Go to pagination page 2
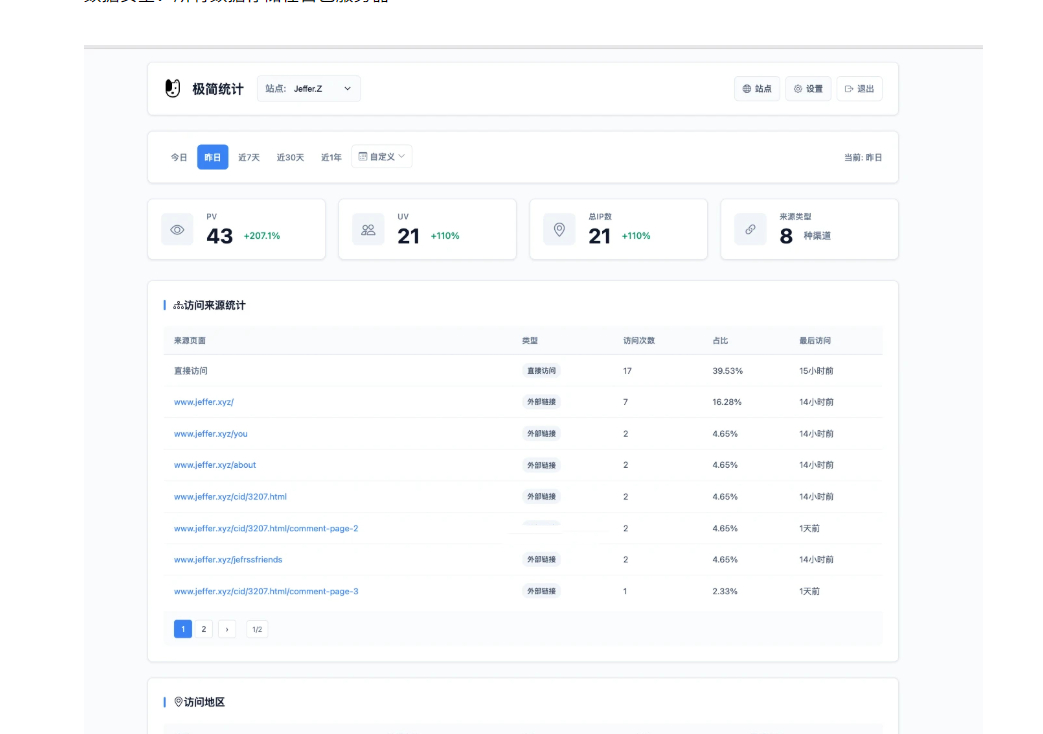The height and width of the screenshot is (734, 1043). tap(204, 629)
